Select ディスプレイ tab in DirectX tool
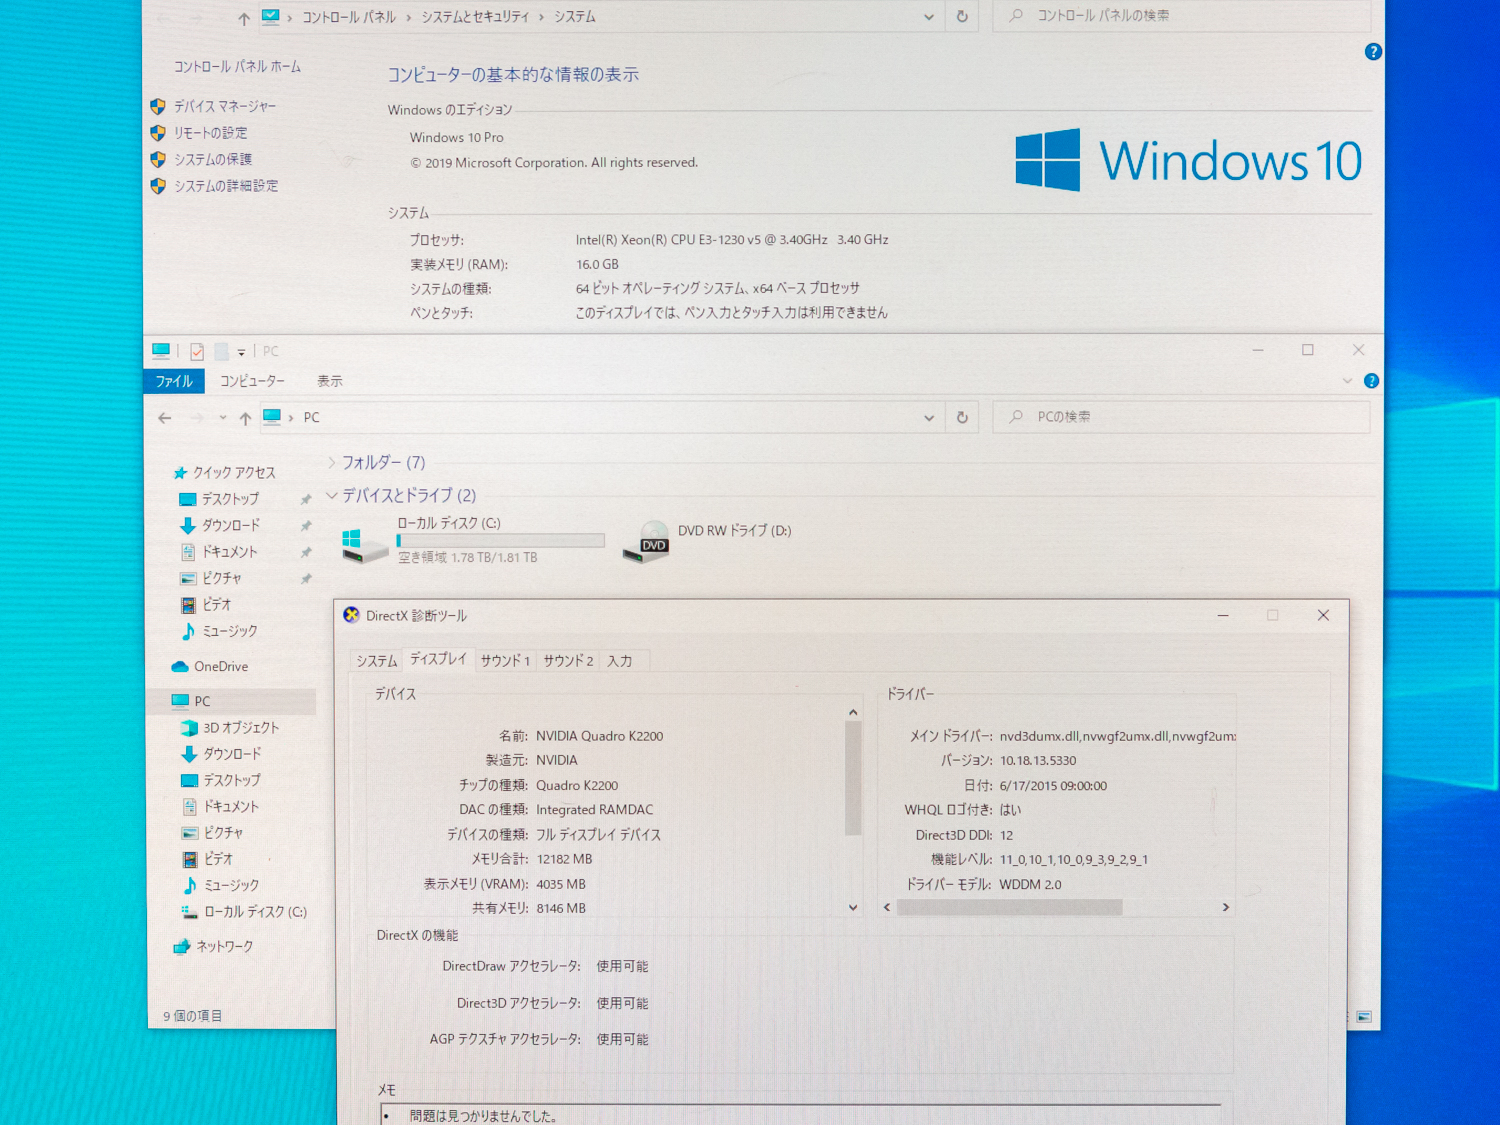Screen dimensions: 1500x1125 pyautogui.click(x=438, y=659)
